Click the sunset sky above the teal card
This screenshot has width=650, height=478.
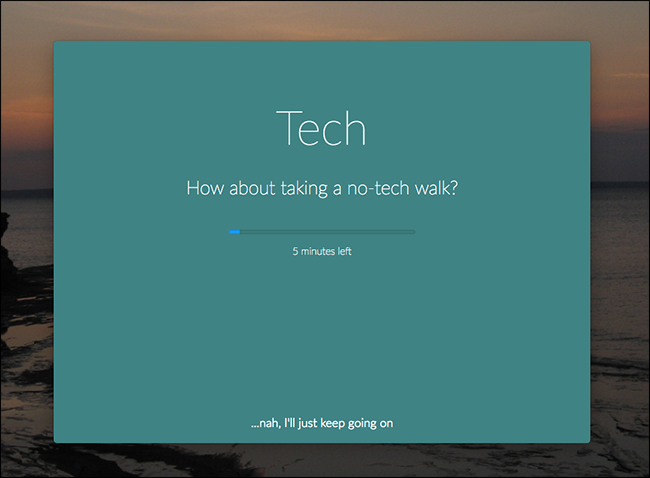click(323, 21)
